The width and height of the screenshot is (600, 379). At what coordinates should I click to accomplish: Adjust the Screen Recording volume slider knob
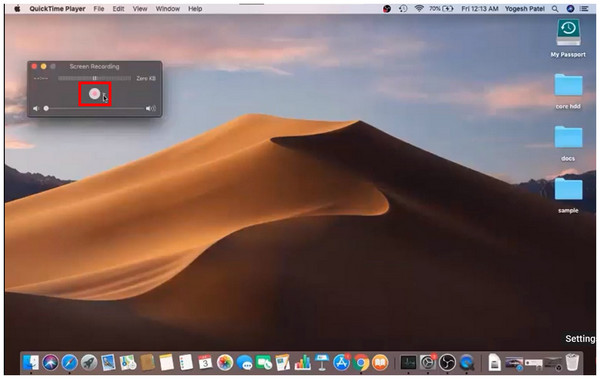click(x=46, y=109)
